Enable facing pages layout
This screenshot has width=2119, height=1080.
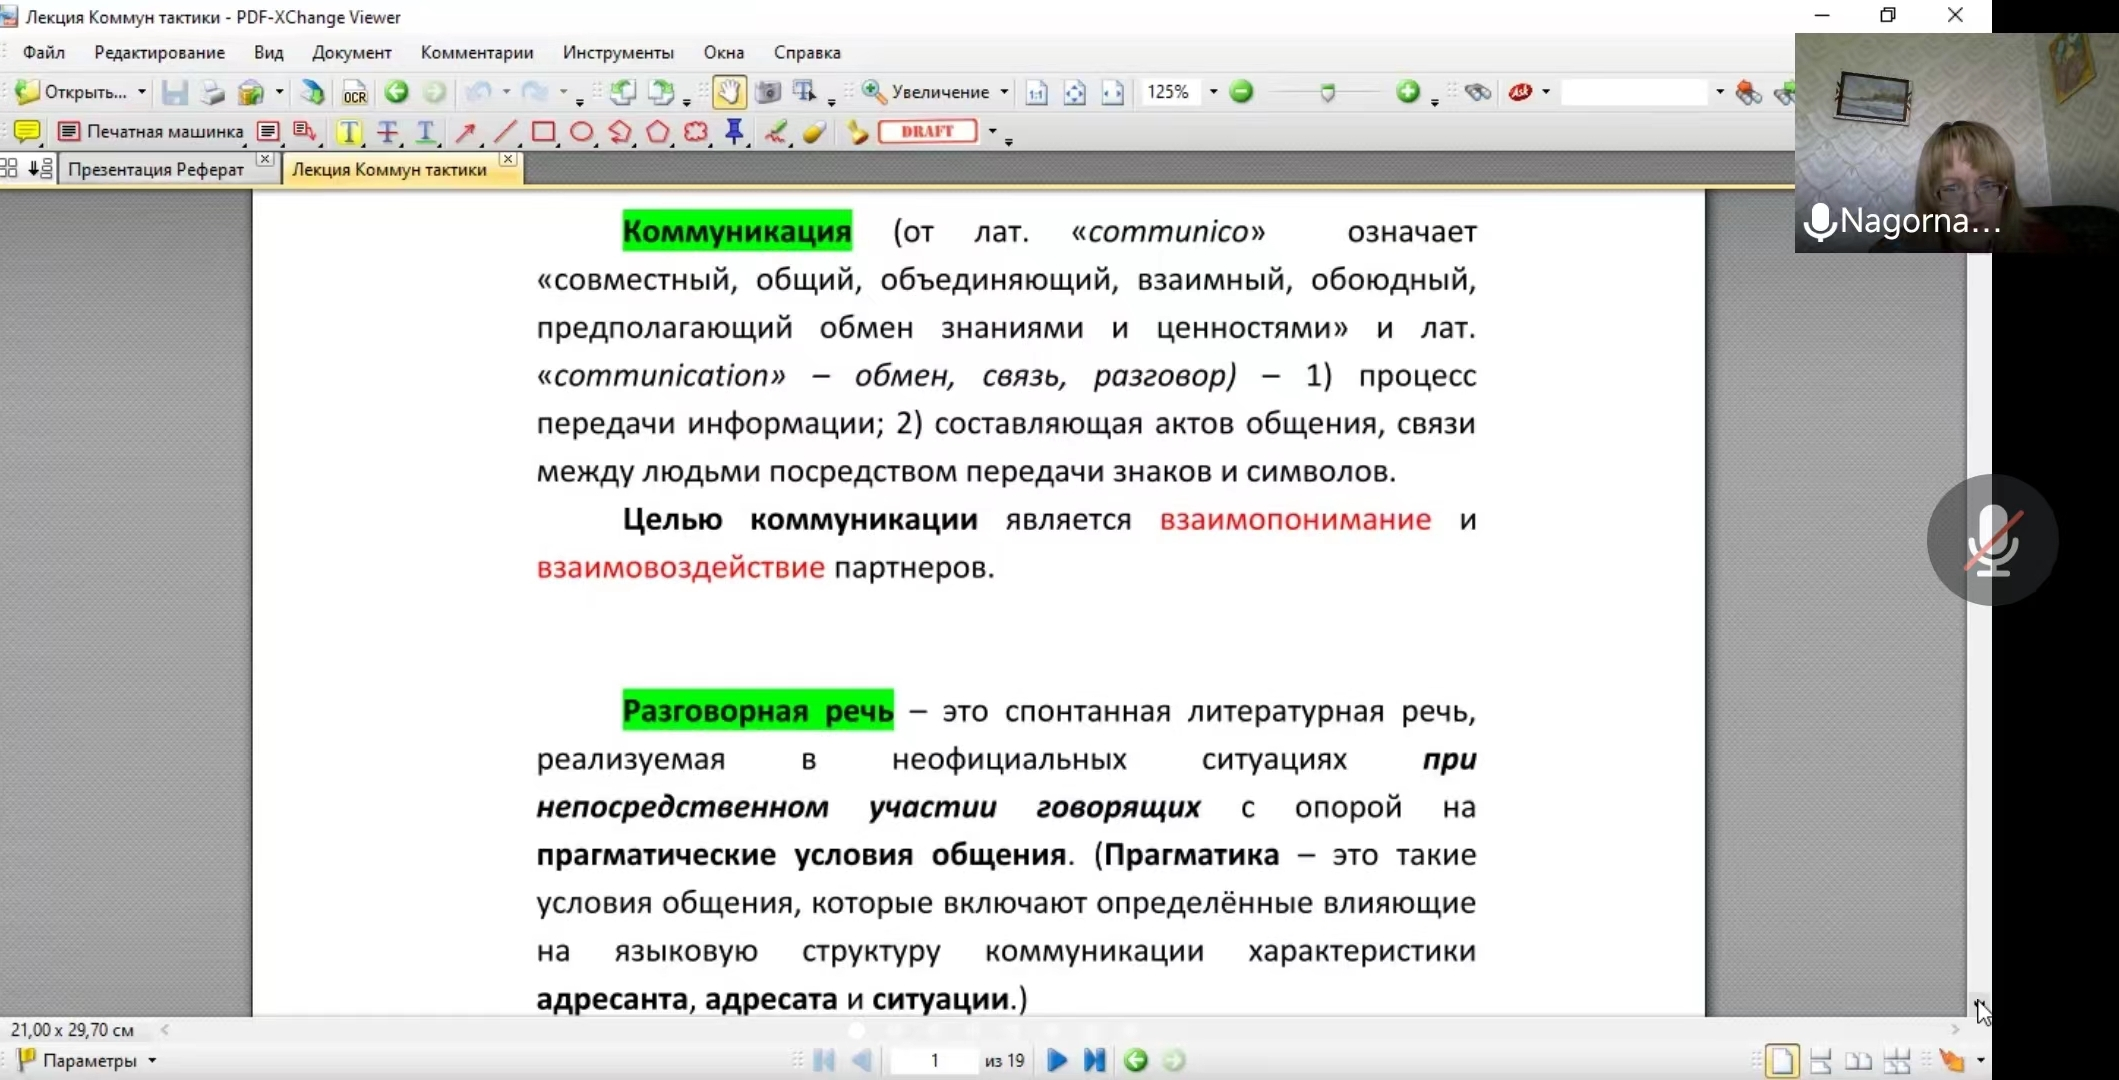point(1858,1061)
